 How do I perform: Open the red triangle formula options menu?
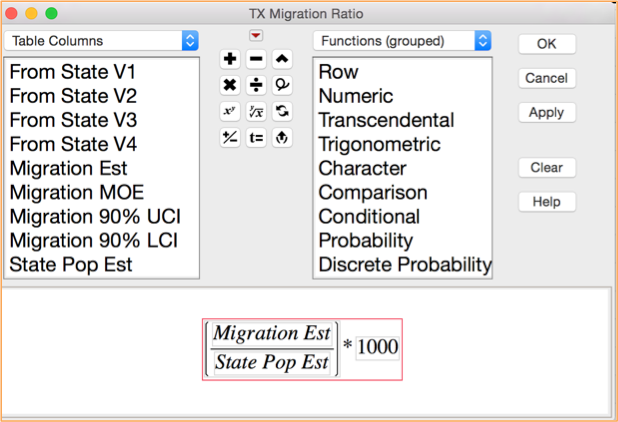(256, 35)
